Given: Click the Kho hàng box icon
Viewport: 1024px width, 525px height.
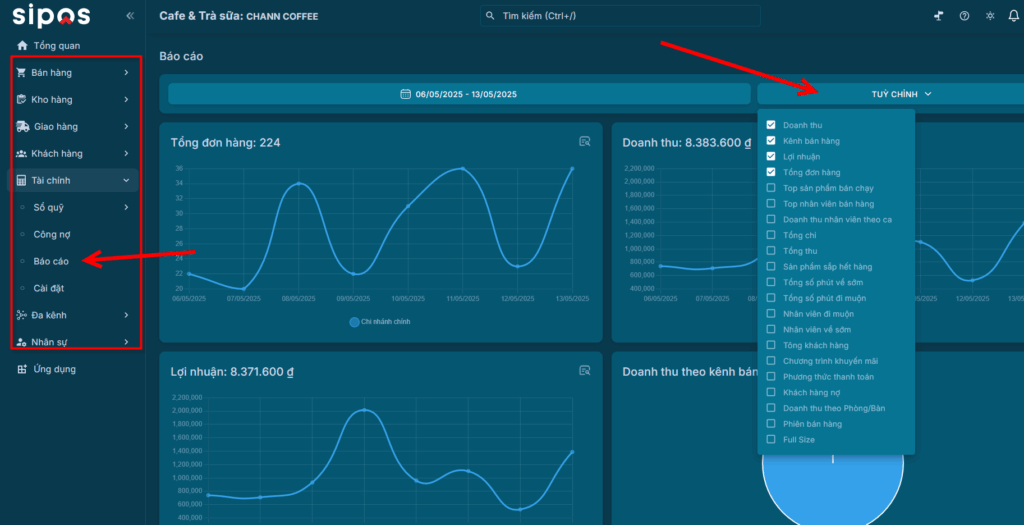Looking at the screenshot, I should click(x=22, y=99).
